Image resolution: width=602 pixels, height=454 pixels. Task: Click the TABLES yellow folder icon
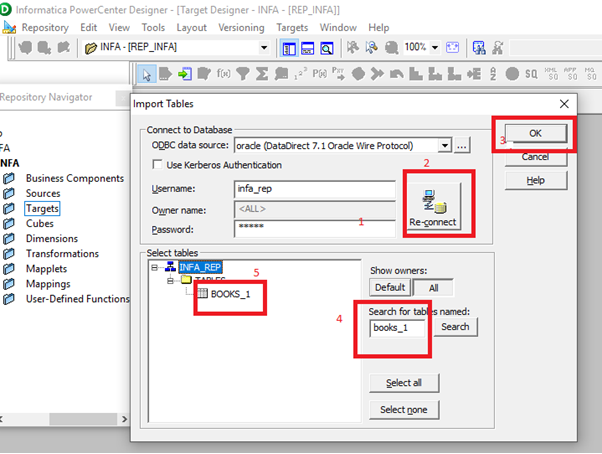click(x=186, y=279)
